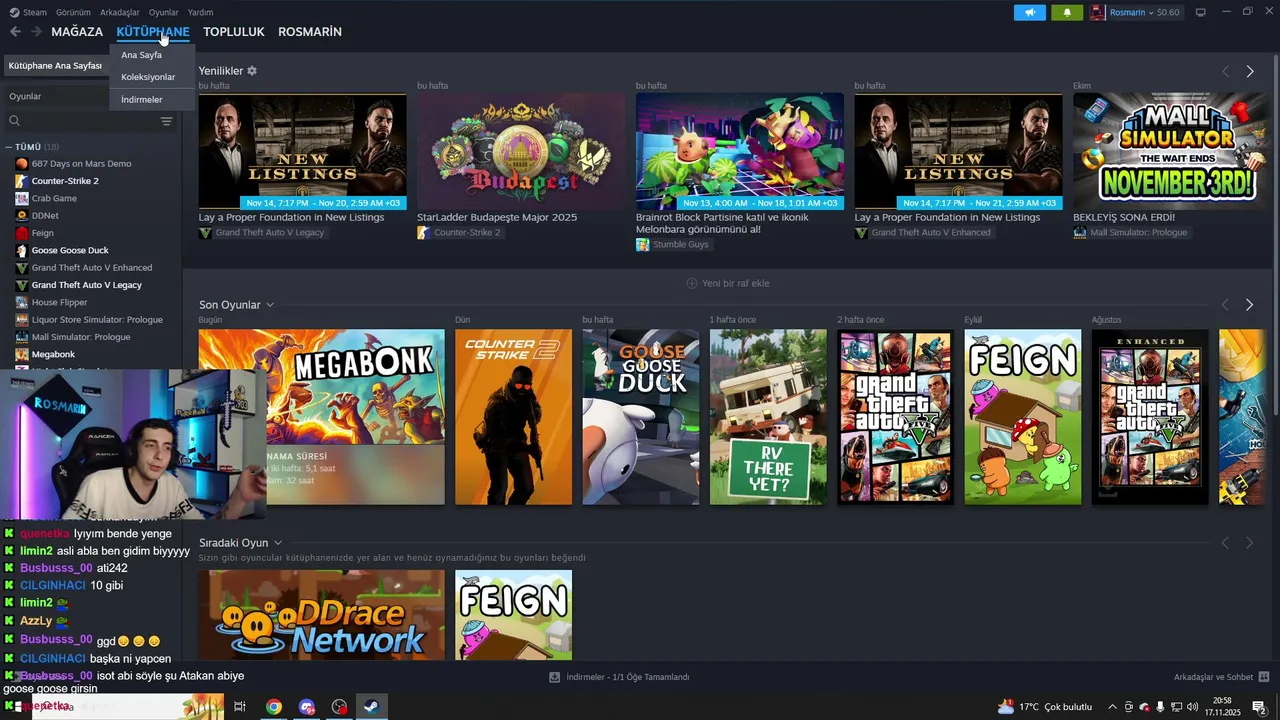The width and height of the screenshot is (1280, 720).
Task: Open the green notifications bell
Action: click(x=1067, y=12)
